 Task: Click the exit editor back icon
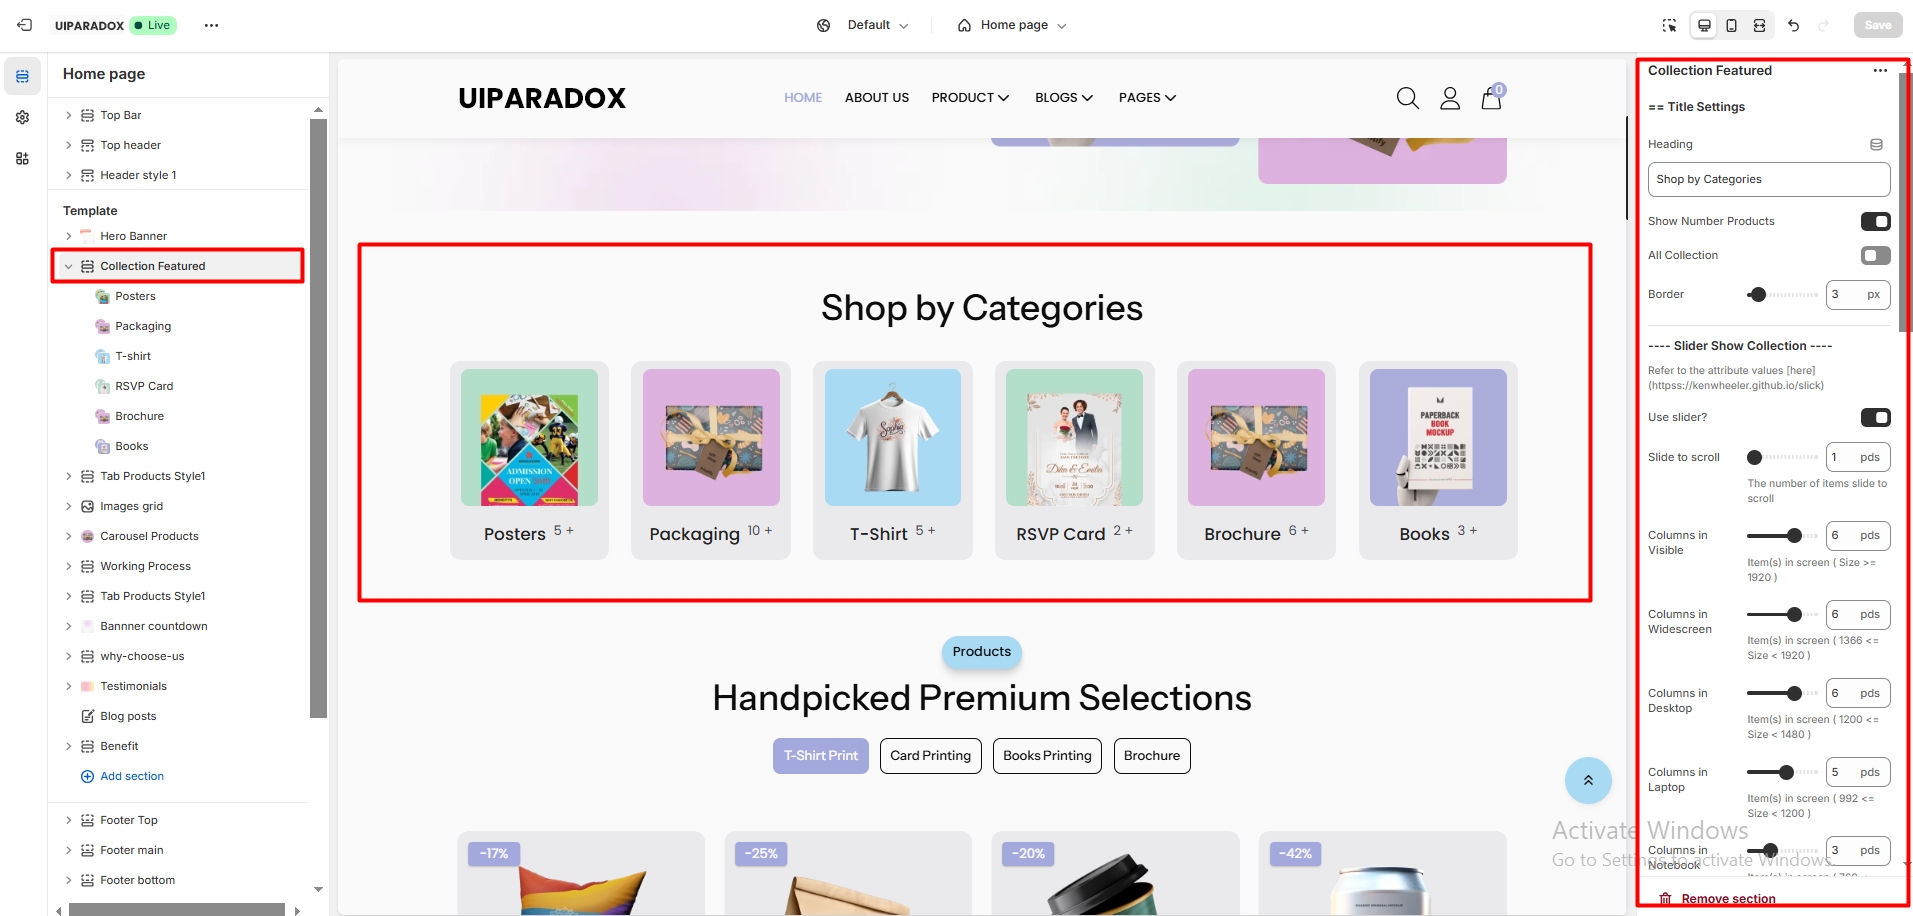pyautogui.click(x=25, y=25)
